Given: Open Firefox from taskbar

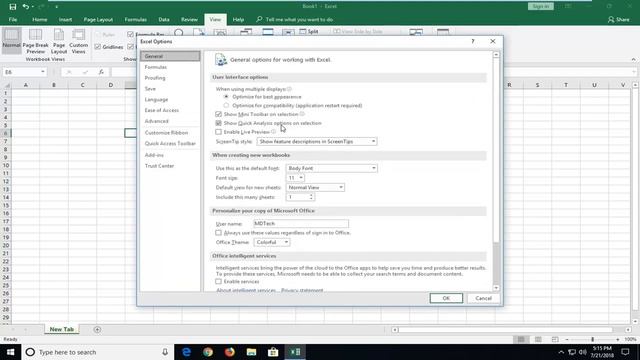Looking at the screenshot, I should click(x=230, y=352).
